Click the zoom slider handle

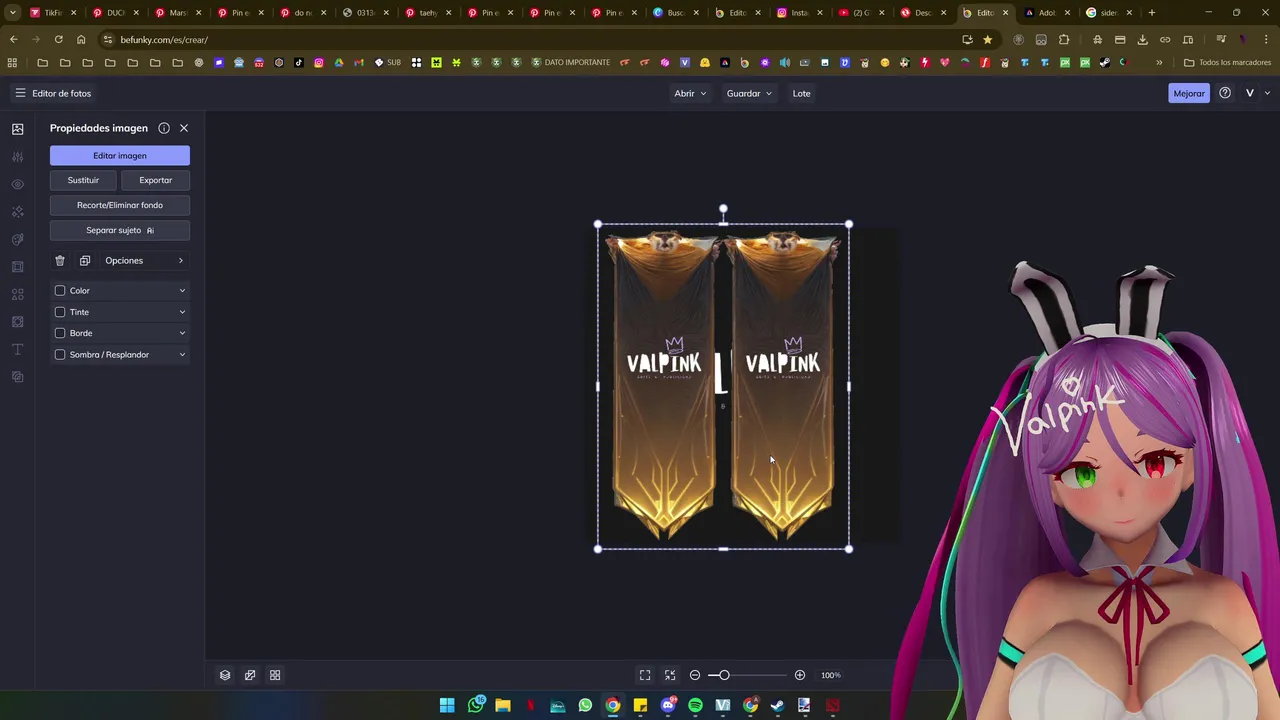point(724,675)
